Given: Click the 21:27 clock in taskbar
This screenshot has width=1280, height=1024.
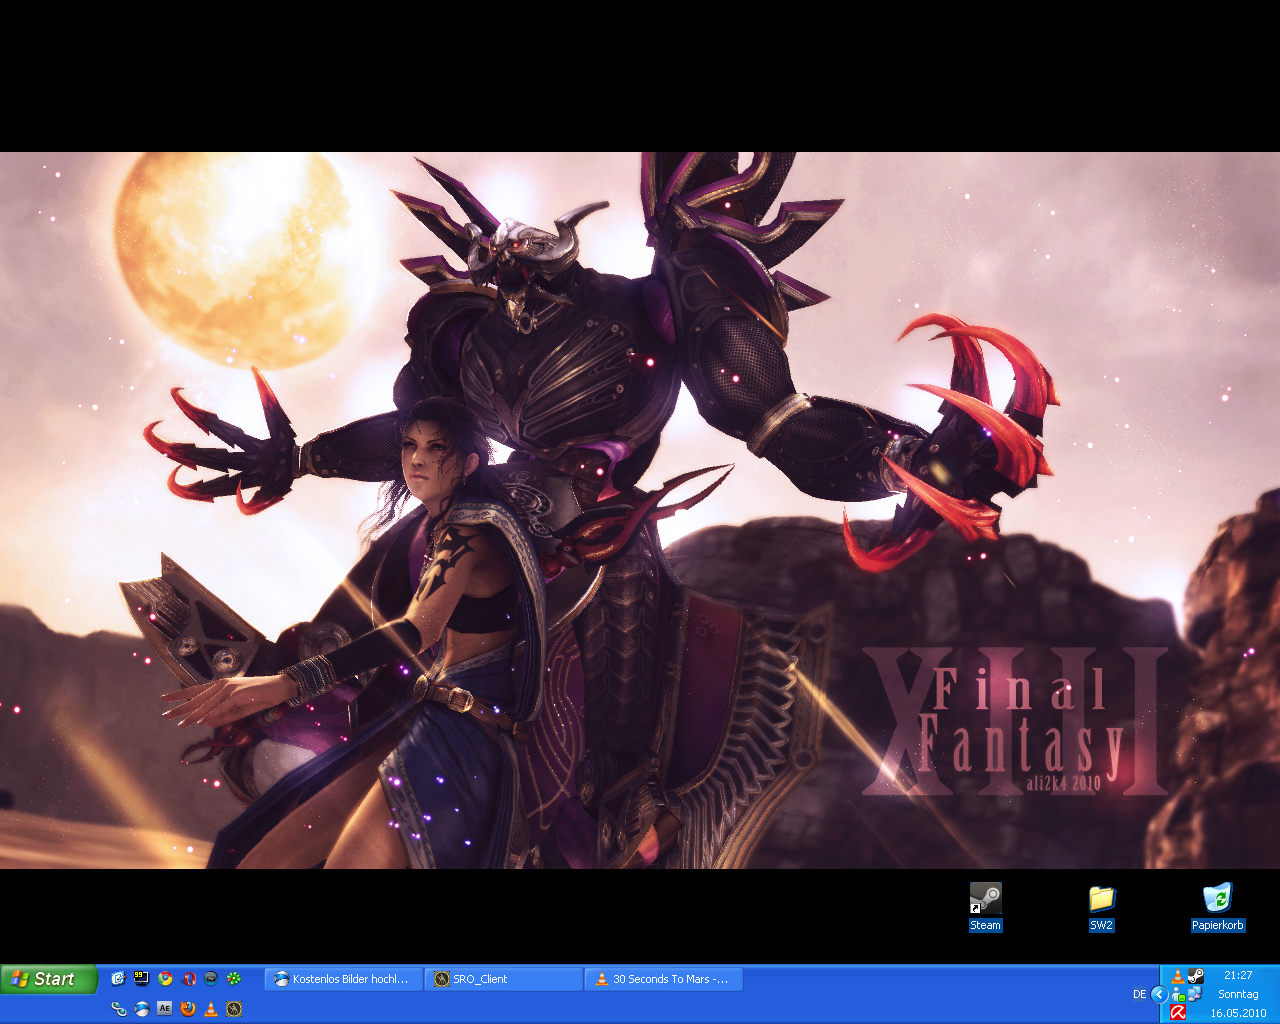Looking at the screenshot, I should coord(1238,975).
